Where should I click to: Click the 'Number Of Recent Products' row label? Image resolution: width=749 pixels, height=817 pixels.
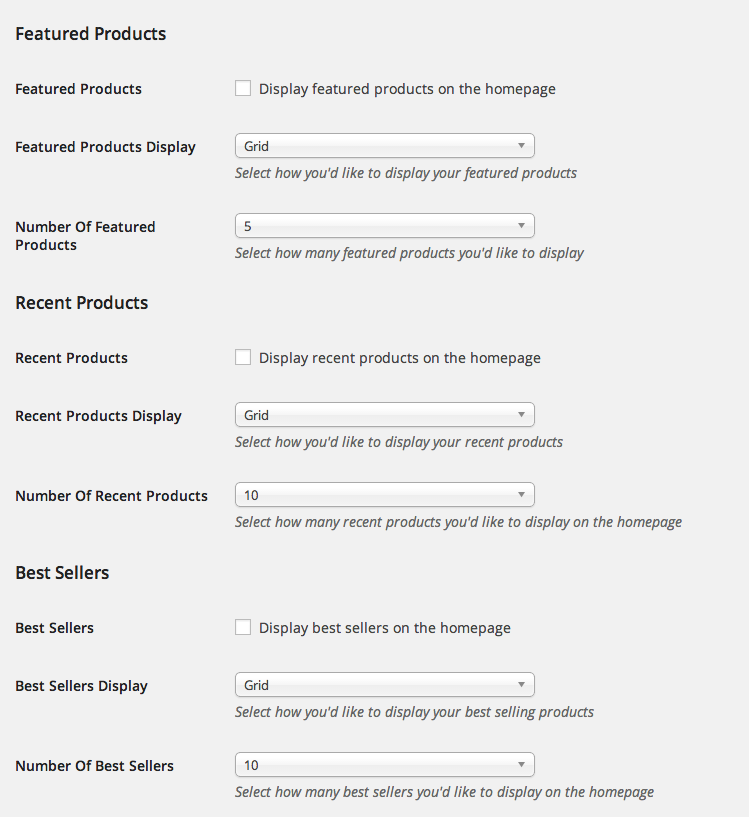tap(112, 496)
